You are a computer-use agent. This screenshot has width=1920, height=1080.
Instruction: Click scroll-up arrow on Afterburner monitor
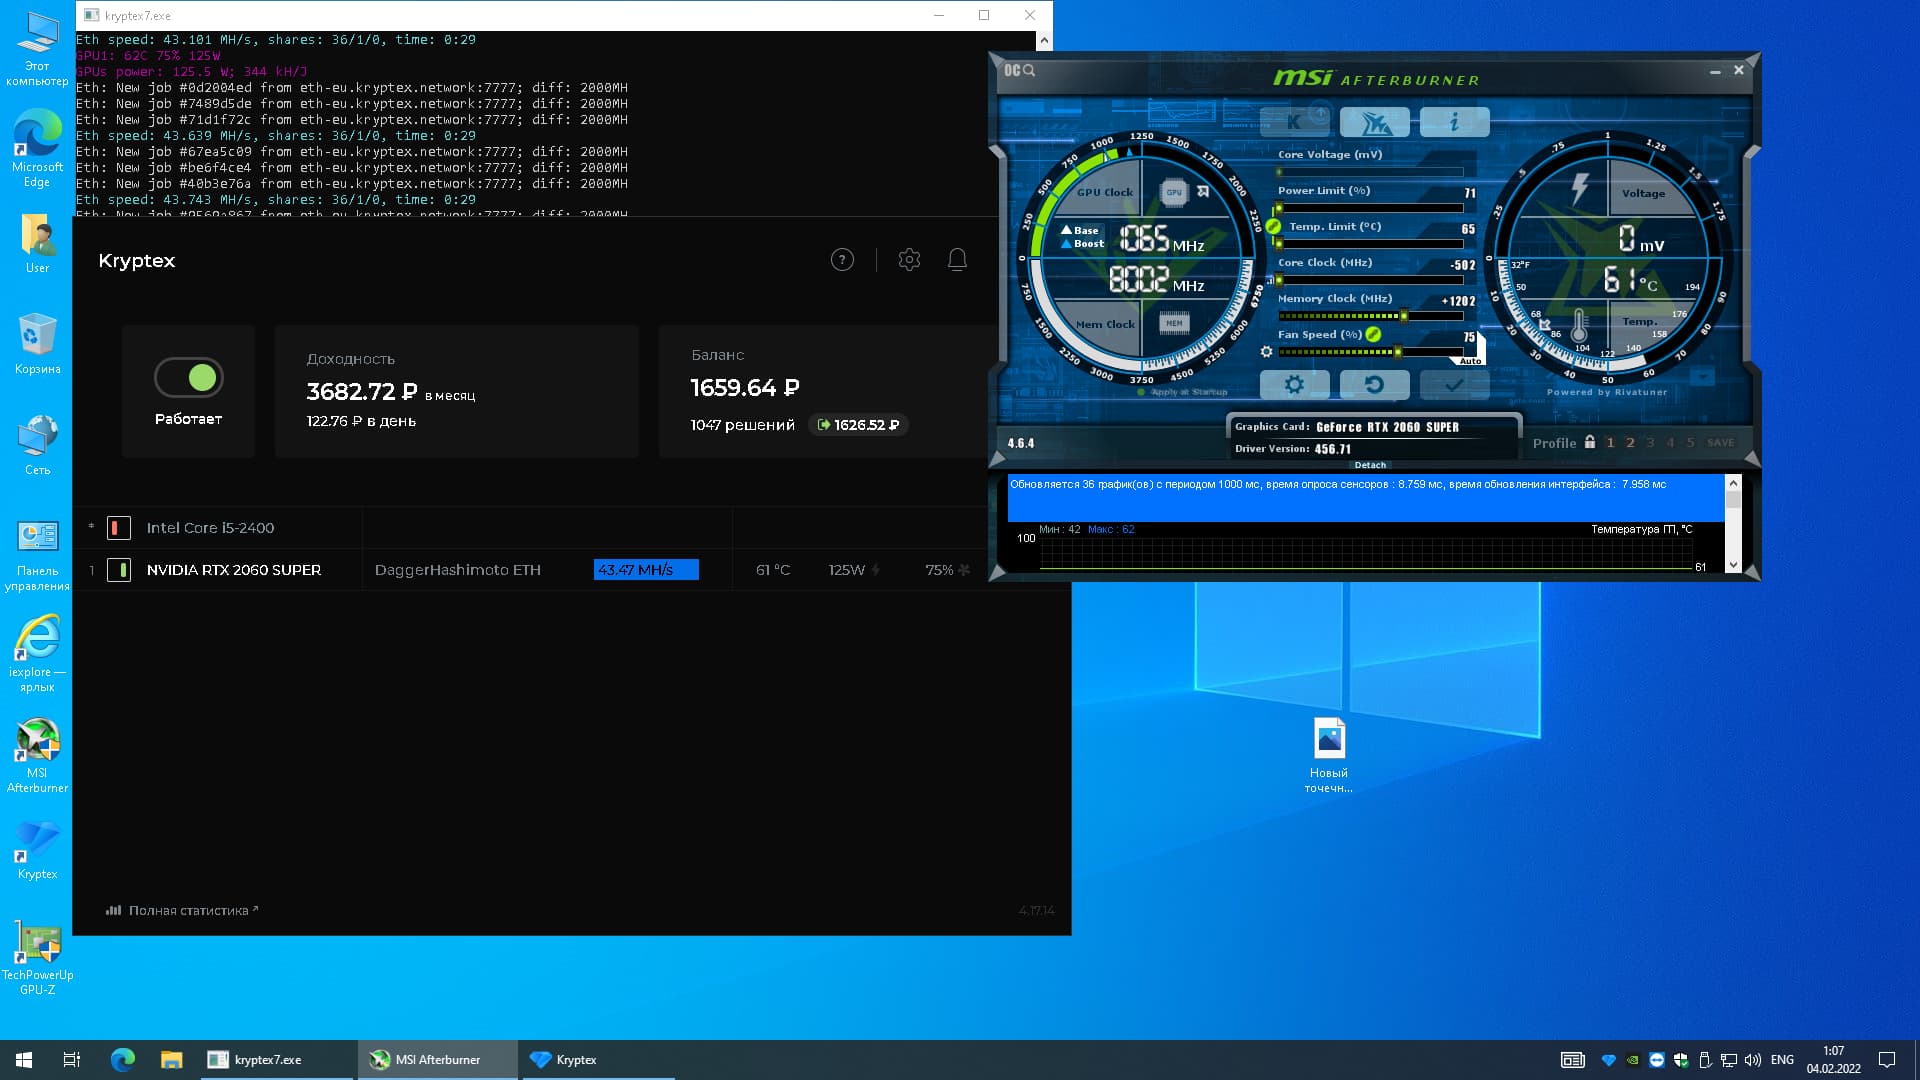[1733, 483]
